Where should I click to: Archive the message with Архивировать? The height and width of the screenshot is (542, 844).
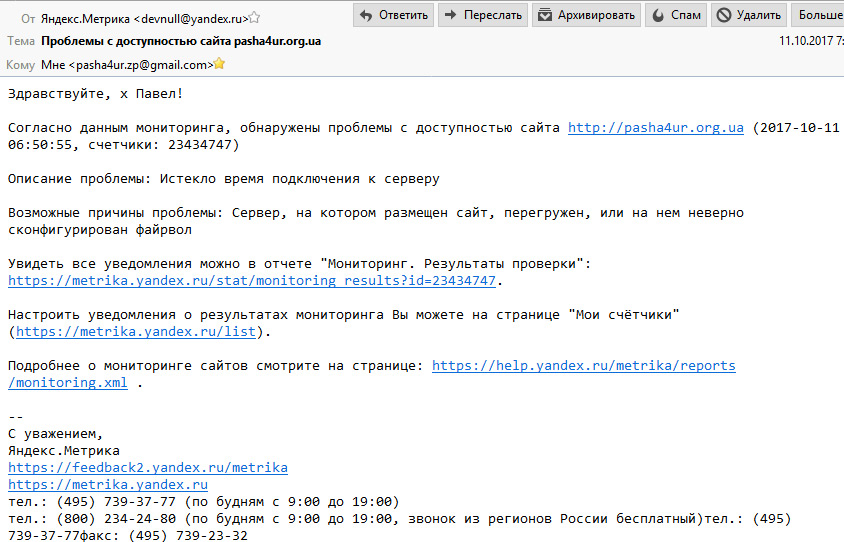click(x=587, y=15)
